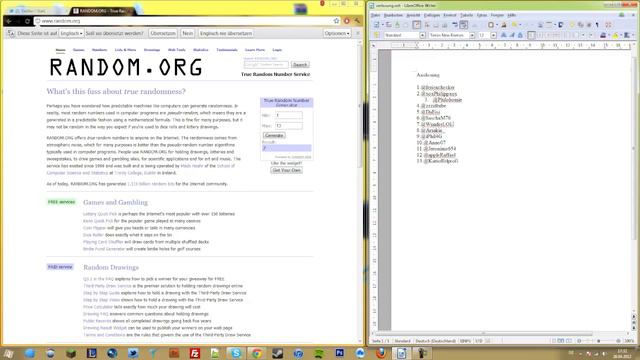This screenshot has height=360, width=640.
Task: Toggle underline formatting in Writer
Action: (520, 35)
